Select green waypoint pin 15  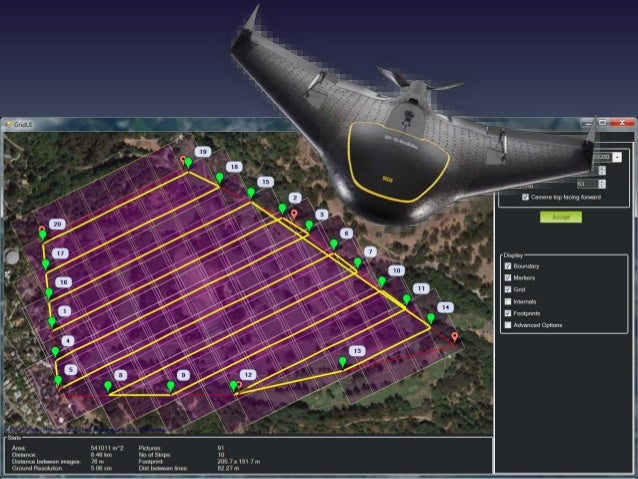tap(251, 193)
